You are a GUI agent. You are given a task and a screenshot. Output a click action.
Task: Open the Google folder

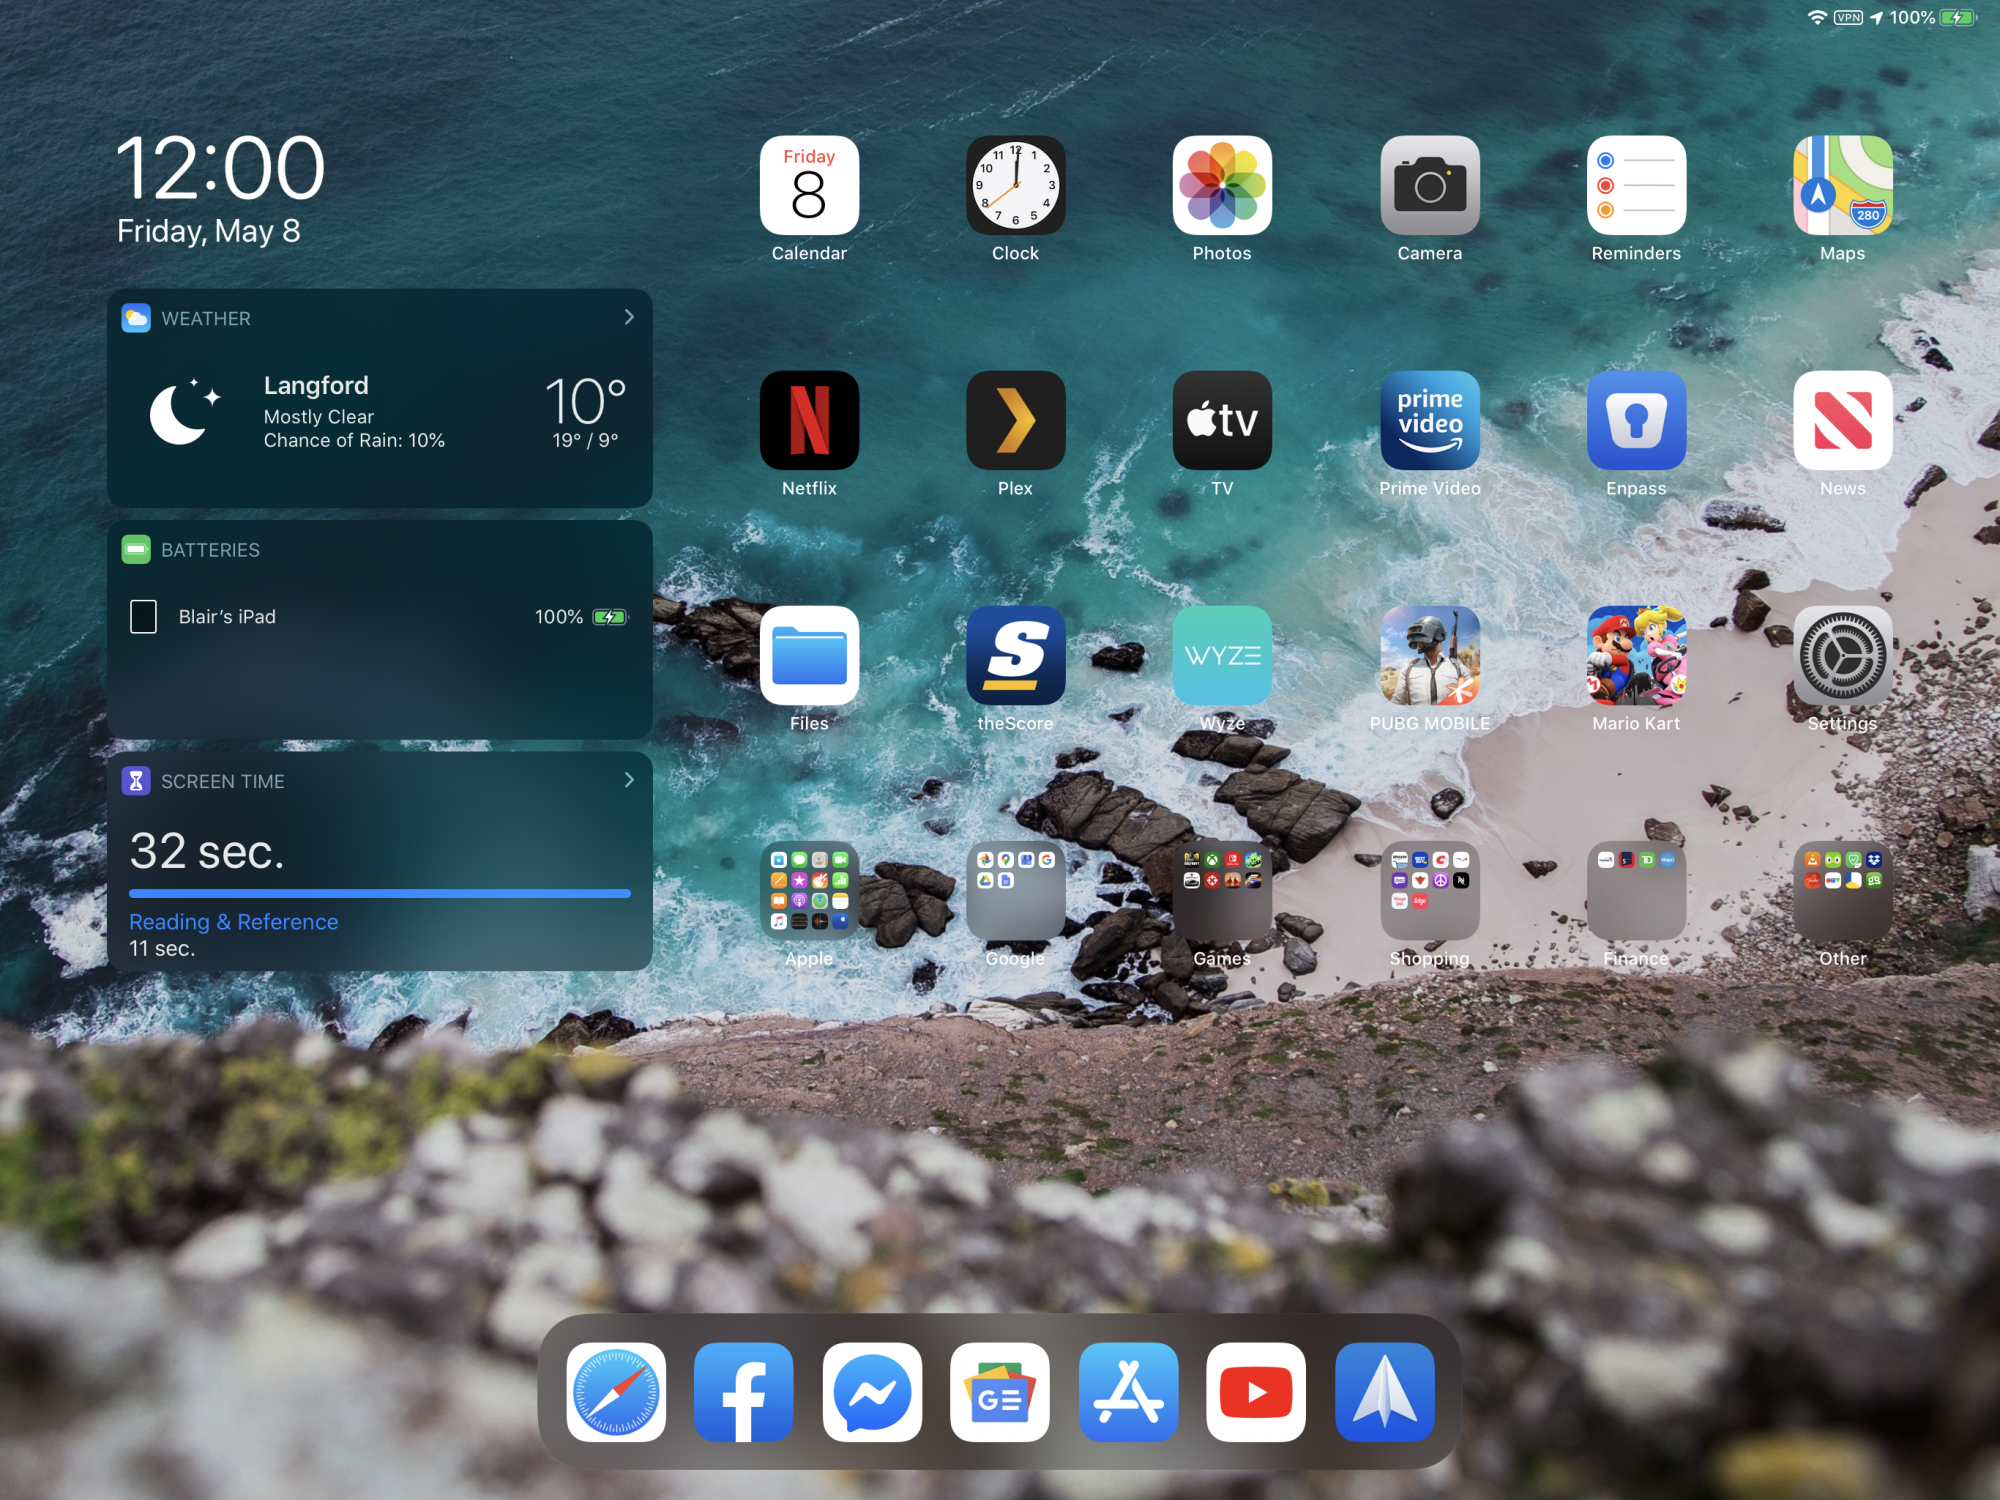[x=1015, y=890]
